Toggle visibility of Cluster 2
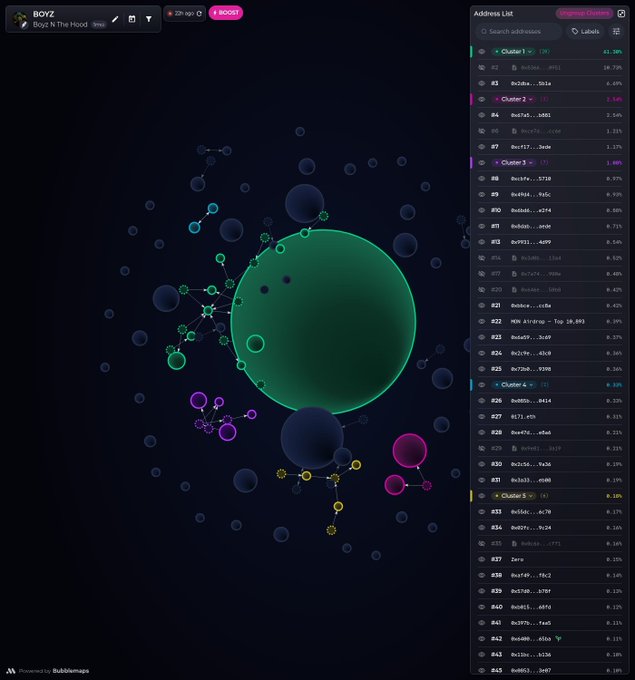635x680 pixels. (481, 99)
